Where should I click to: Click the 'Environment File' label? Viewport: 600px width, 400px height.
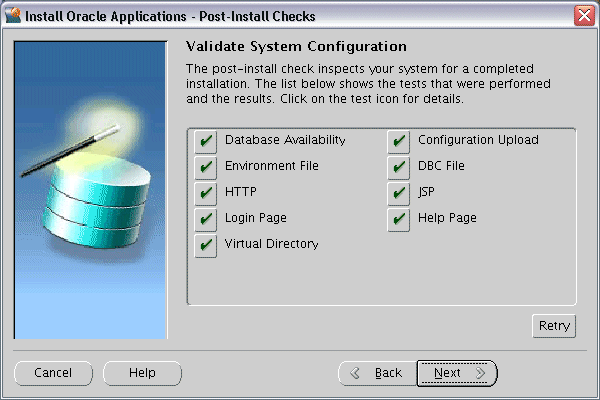272,166
